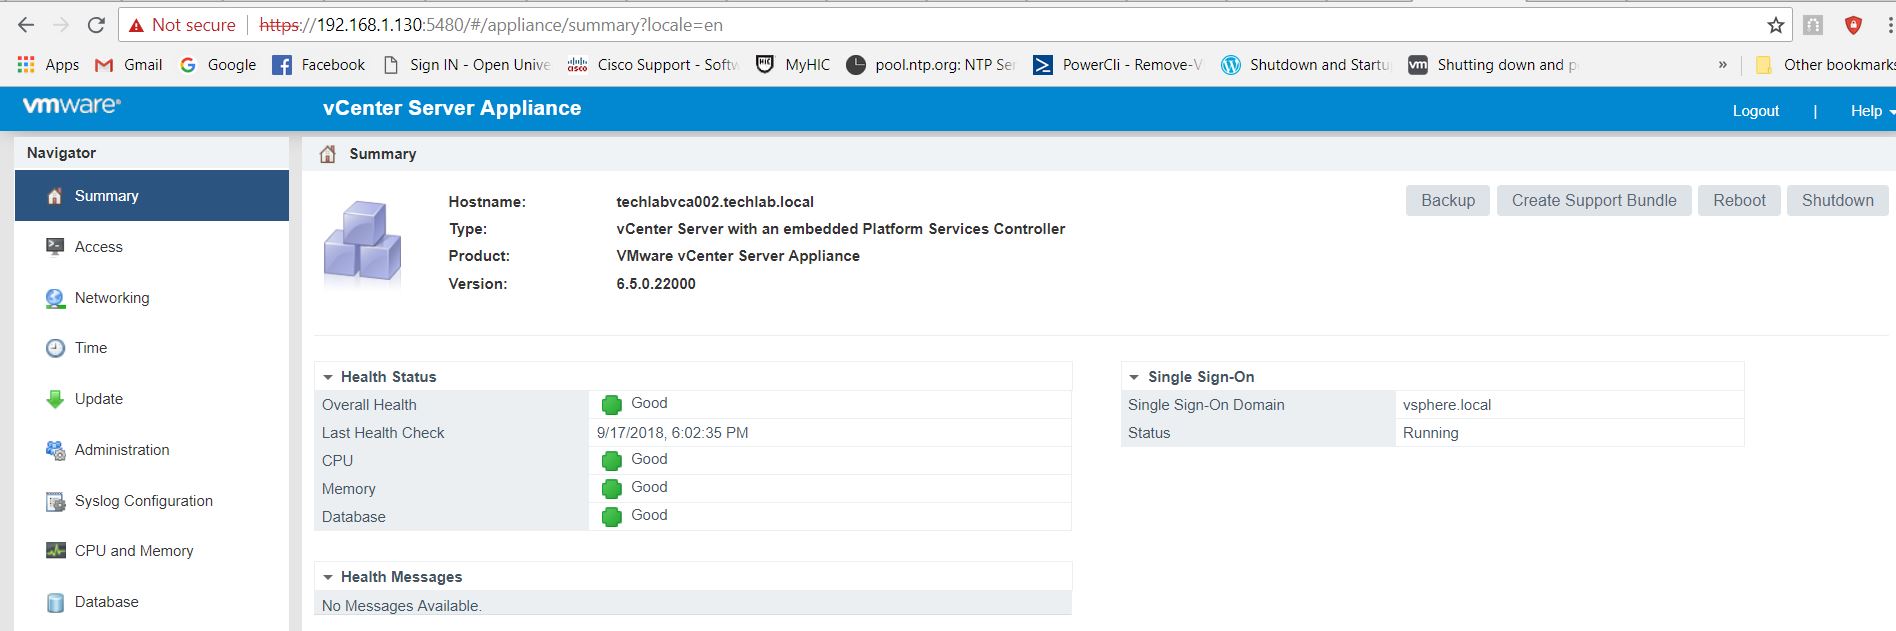
Task: Click the home icon beside Summary heading
Action: [x=327, y=154]
